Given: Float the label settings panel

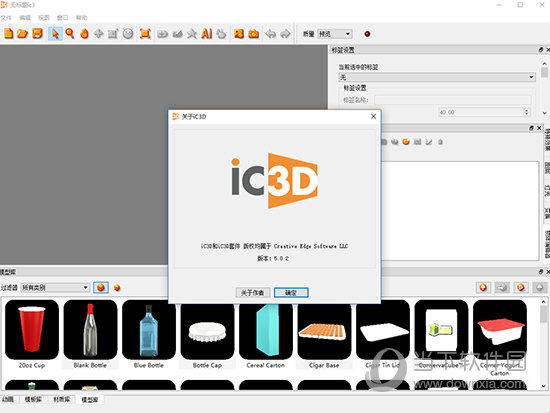Looking at the screenshot, I should pos(541,50).
